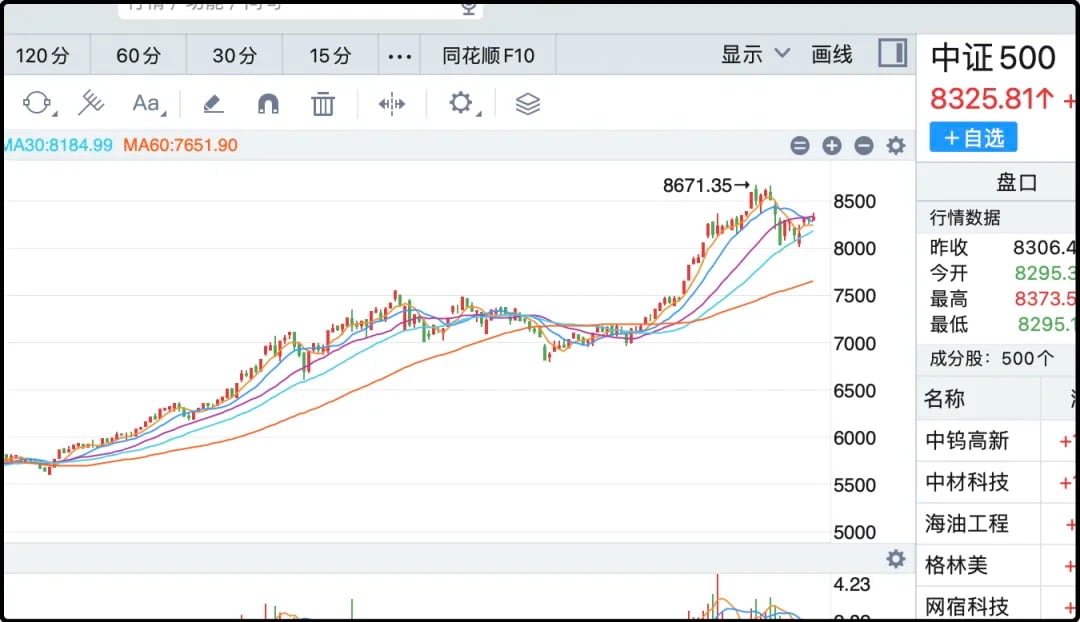Select the pencil edit tool
The image size is (1080, 622).
tap(212, 103)
